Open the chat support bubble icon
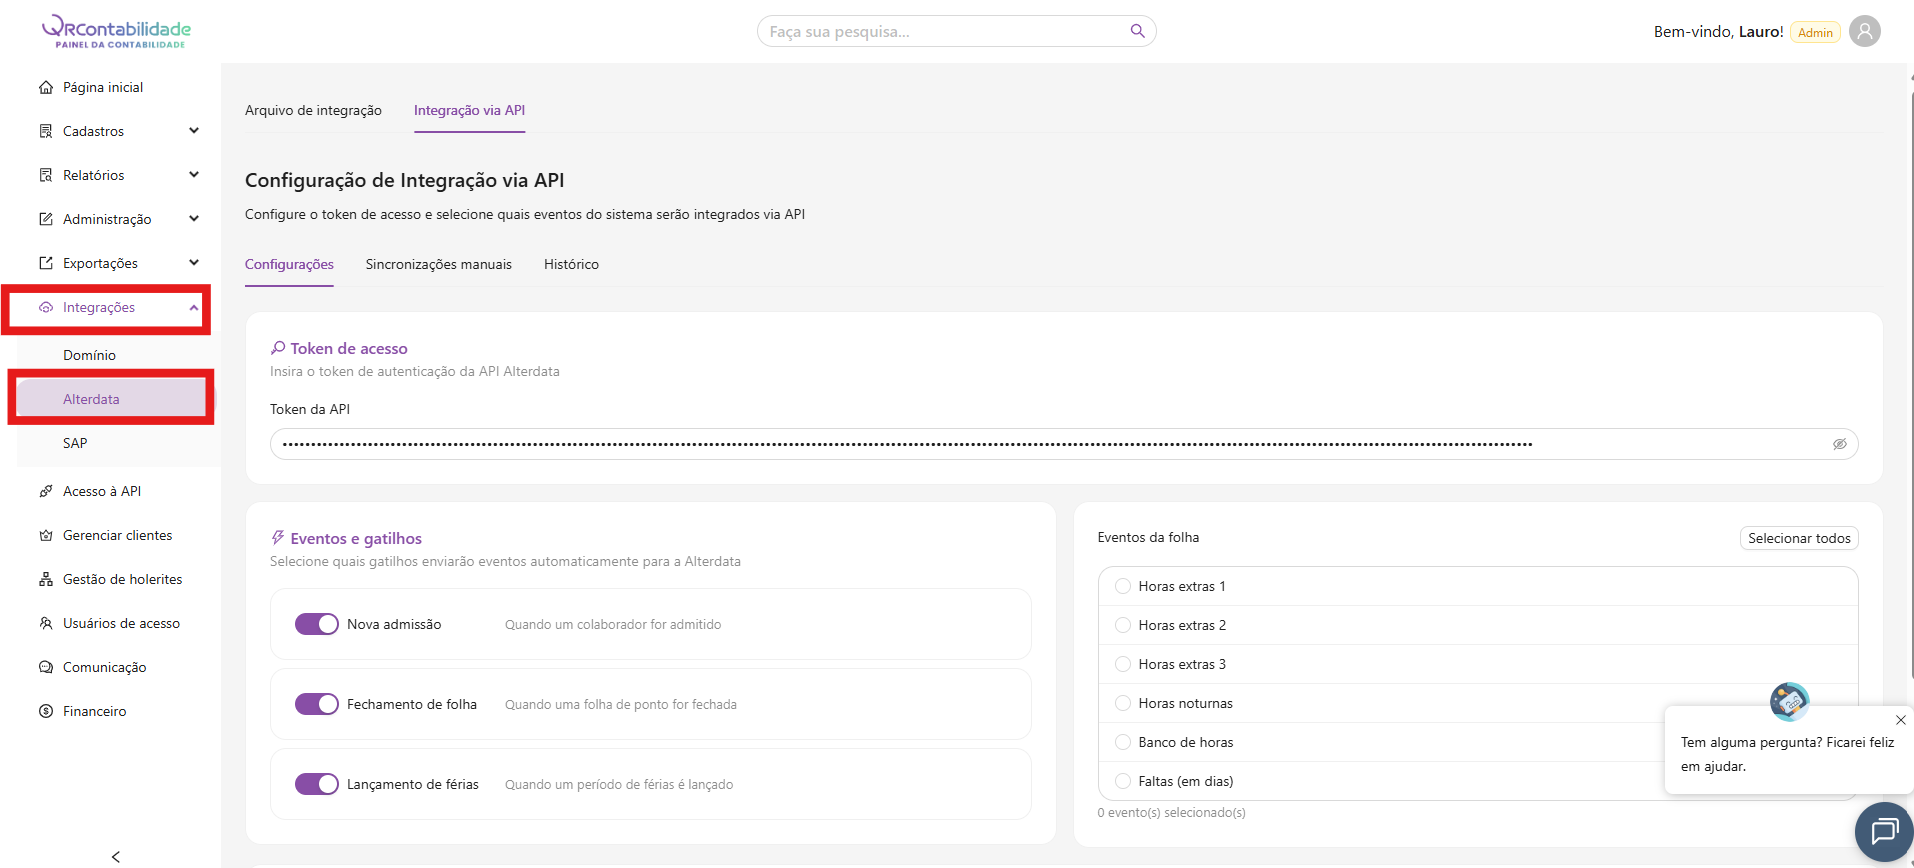Image resolution: width=1914 pixels, height=868 pixels. click(x=1884, y=831)
